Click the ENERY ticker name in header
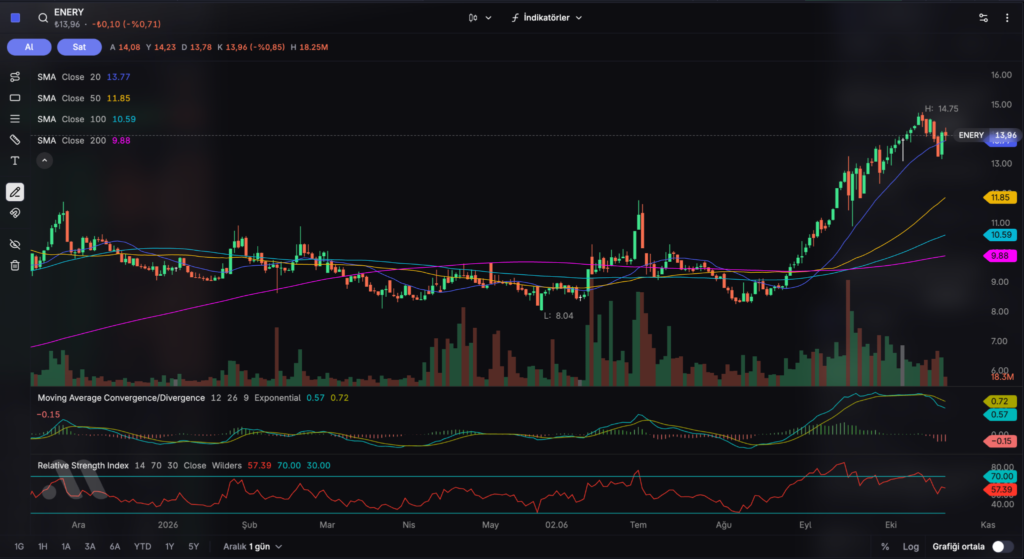 tap(69, 12)
